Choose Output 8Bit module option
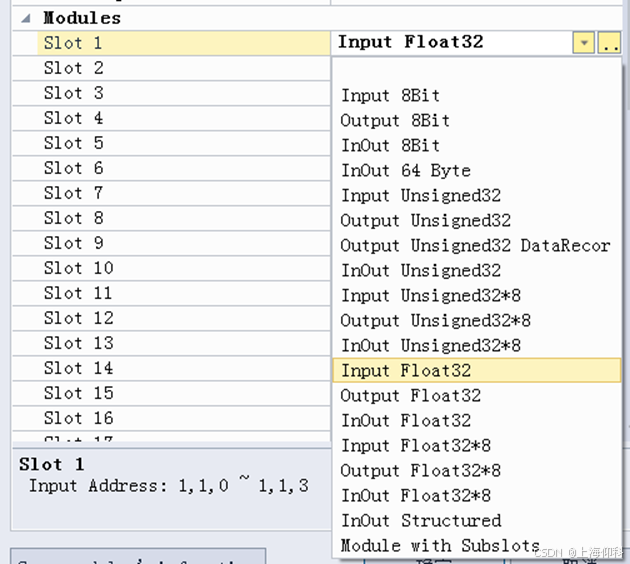This screenshot has width=630, height=564. tap(395, 121)
